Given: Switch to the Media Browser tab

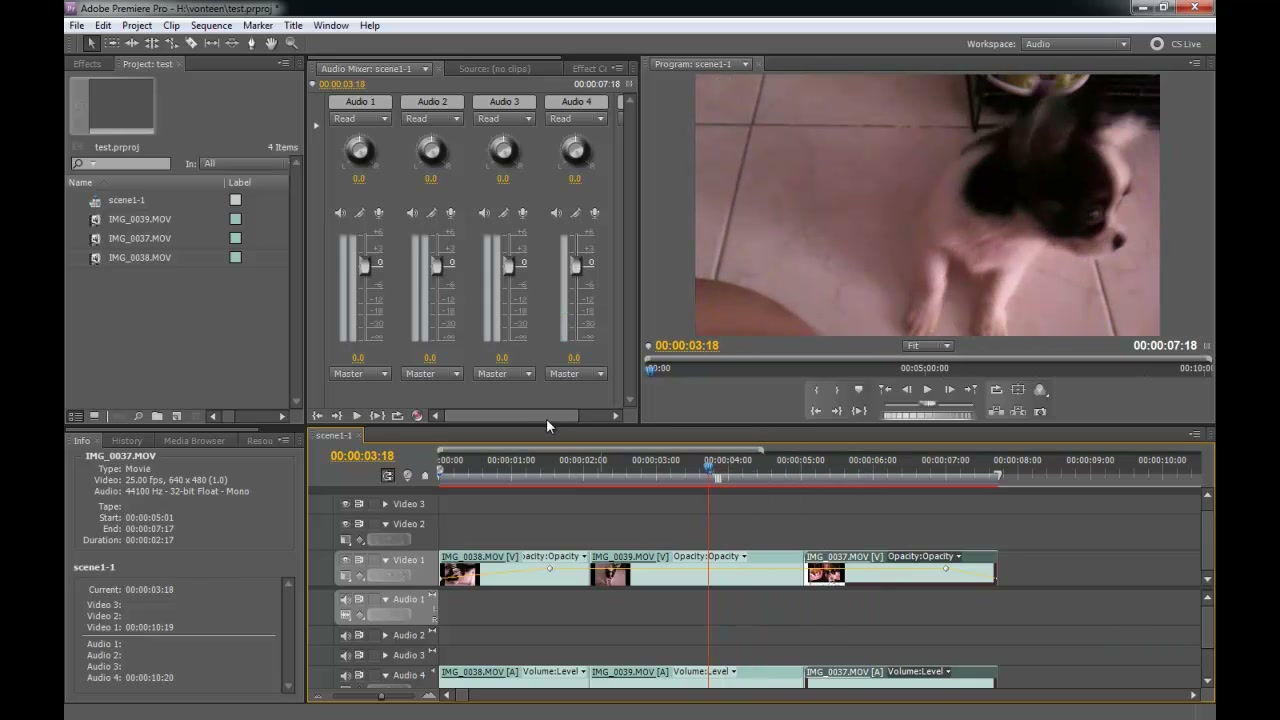Looking at the screenshot, I should [194, 441].
